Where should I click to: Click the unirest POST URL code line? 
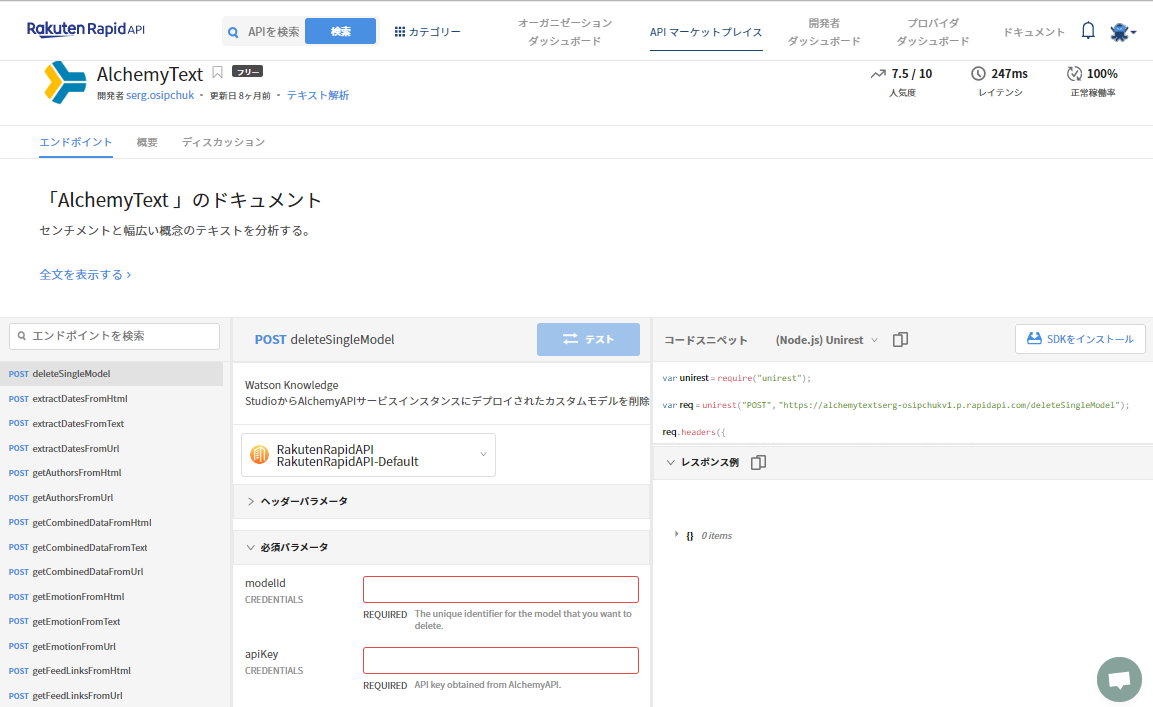click(896, 405)
